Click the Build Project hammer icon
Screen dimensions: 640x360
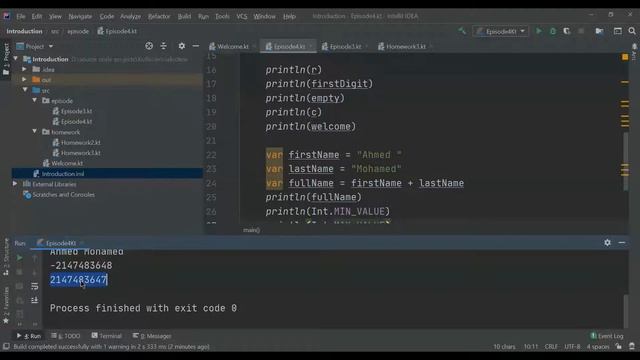(462, 31)
